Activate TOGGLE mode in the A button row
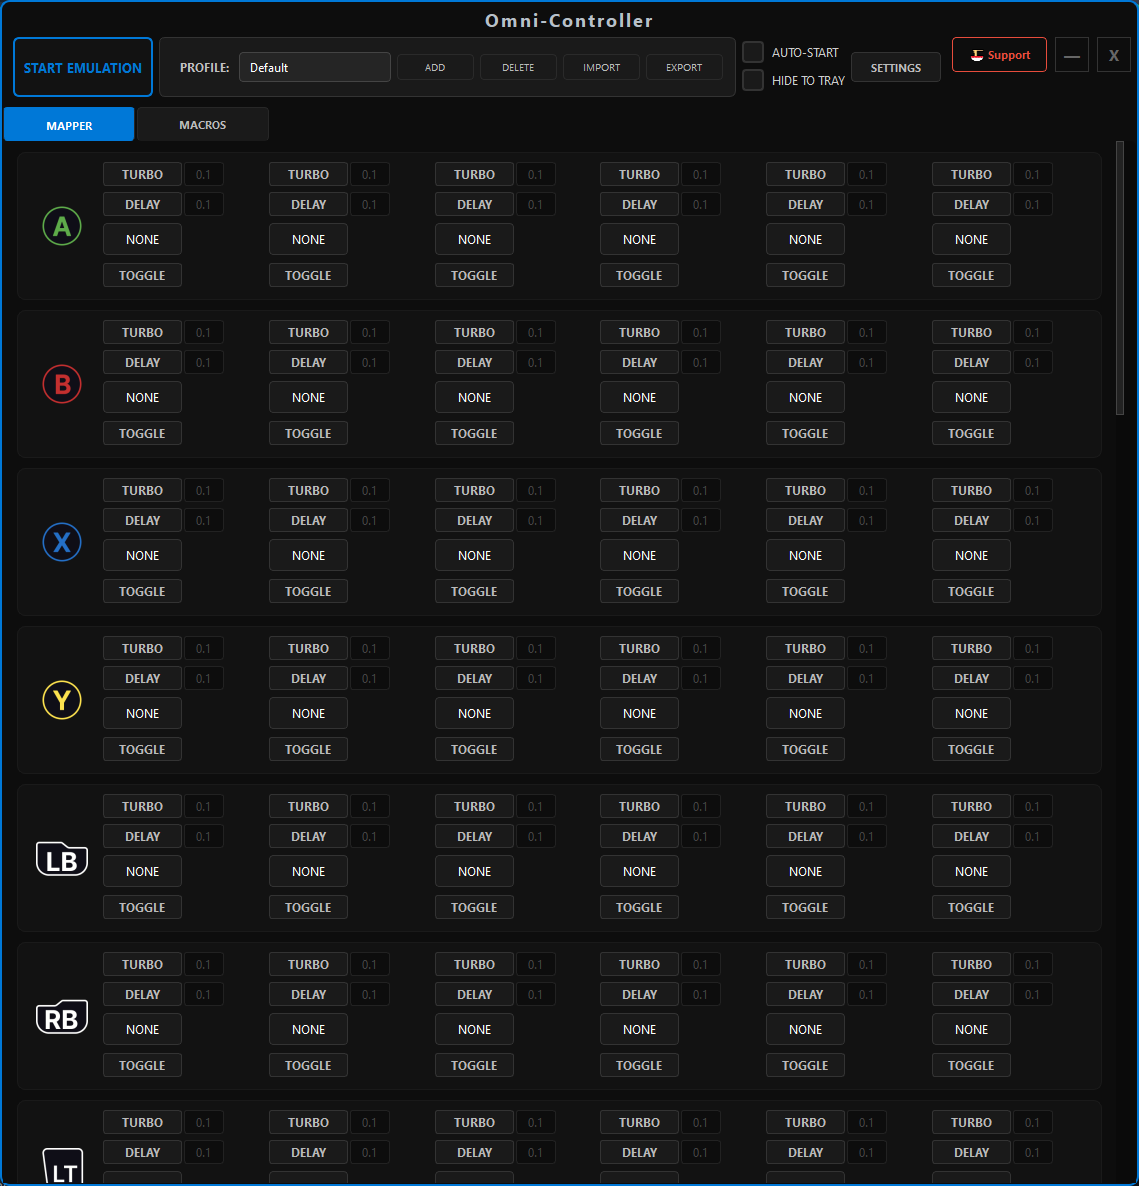 (142, 274)
